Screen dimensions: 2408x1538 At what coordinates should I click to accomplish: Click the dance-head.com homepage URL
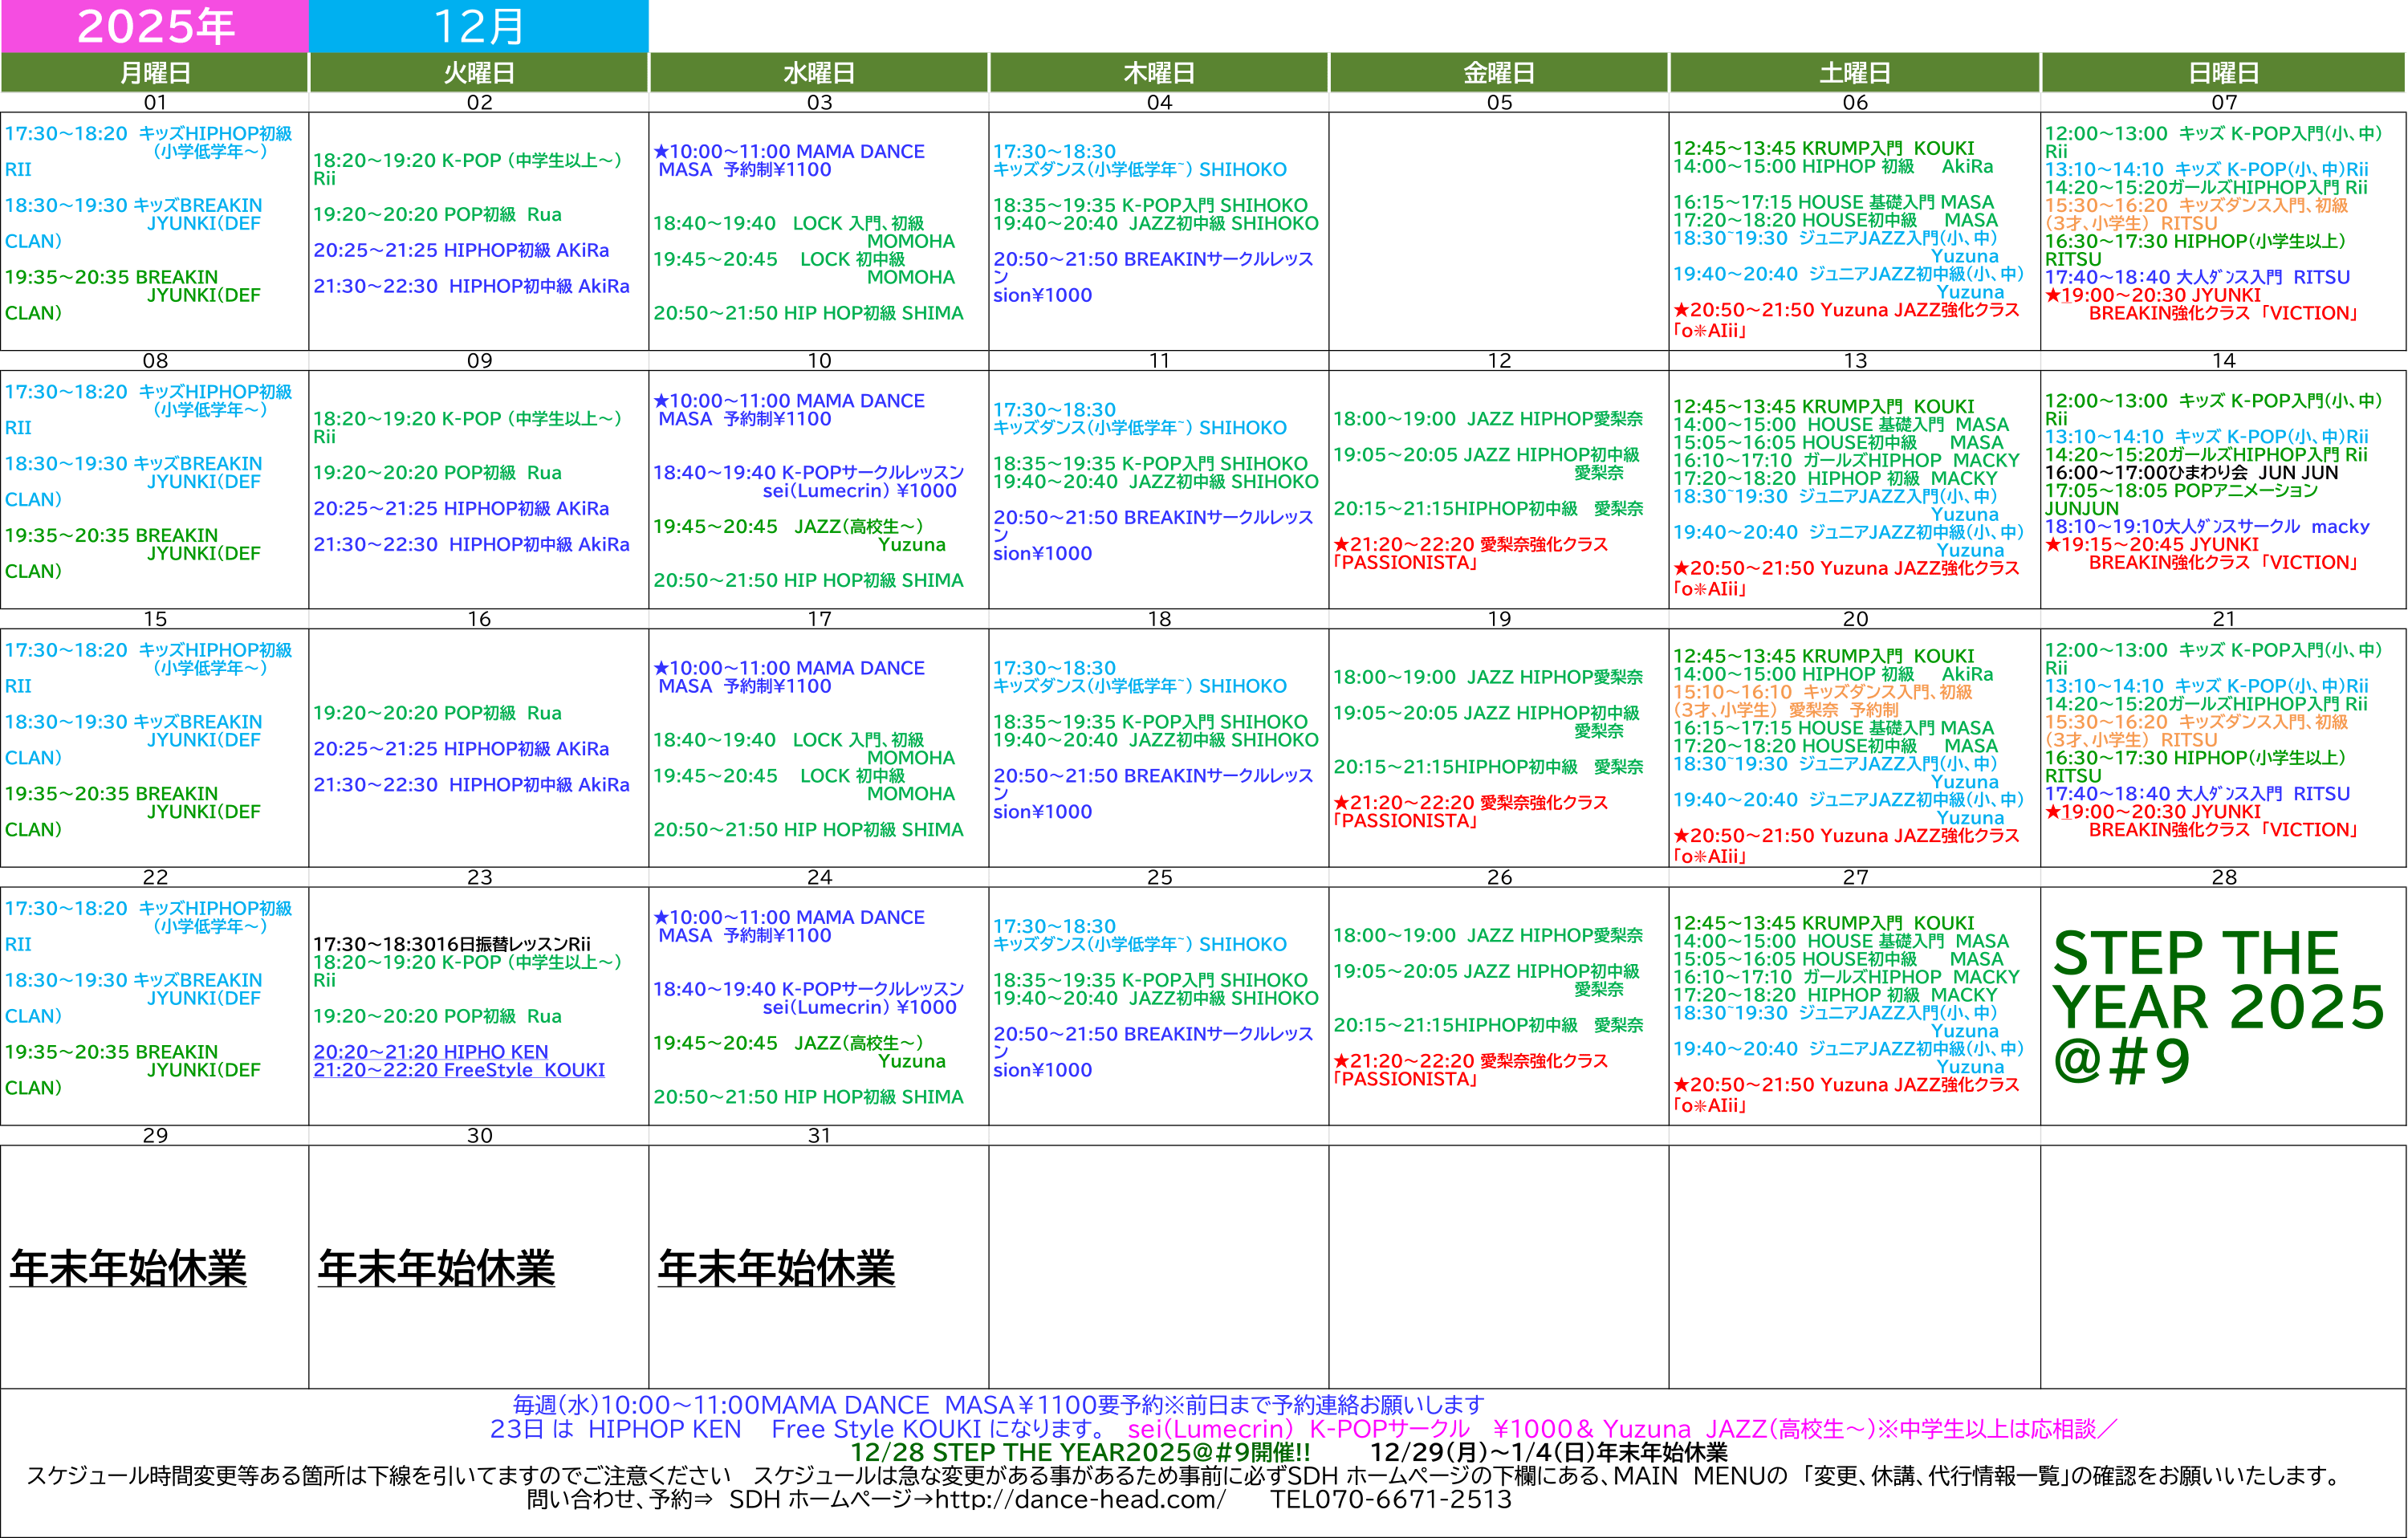point(1080,1499)
